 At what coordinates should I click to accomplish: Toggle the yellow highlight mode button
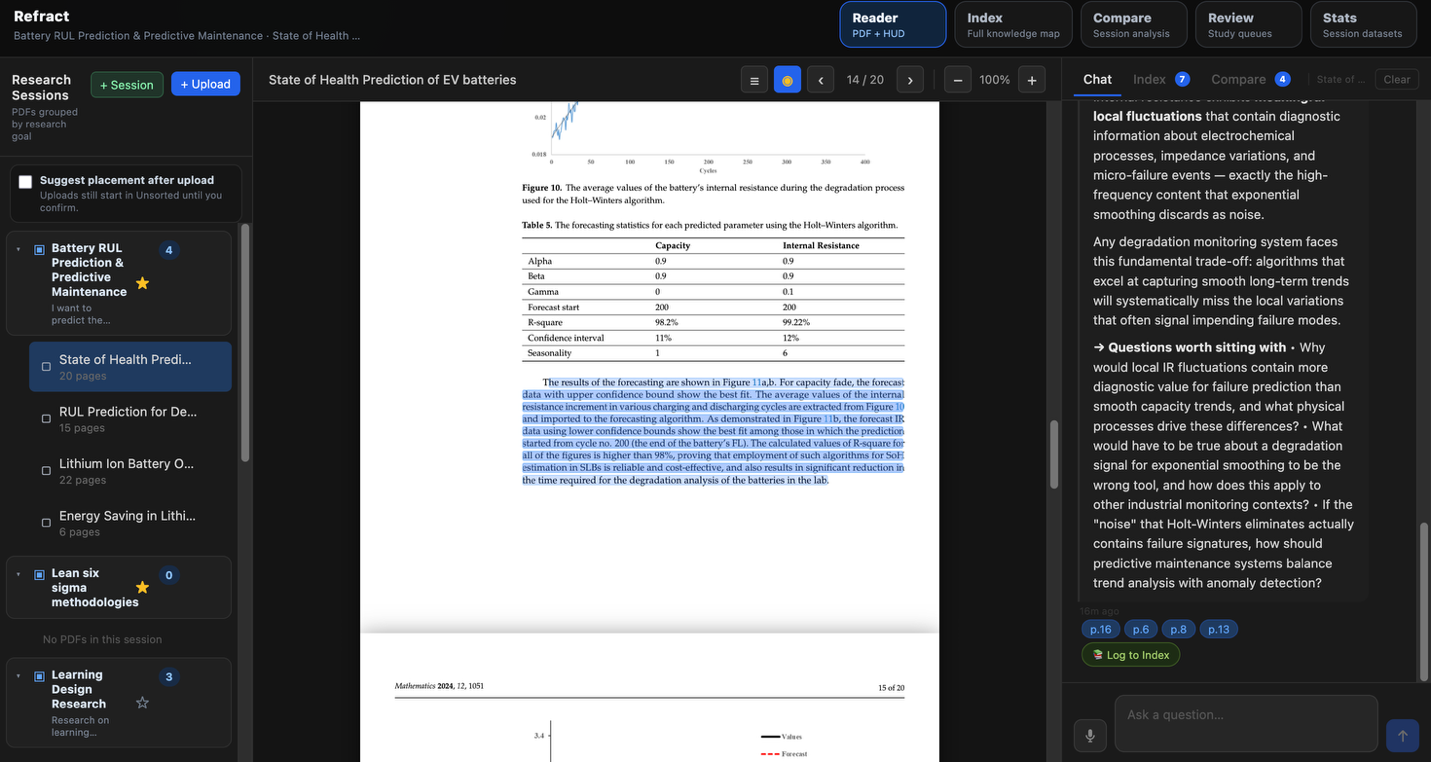tap(787, 80)
